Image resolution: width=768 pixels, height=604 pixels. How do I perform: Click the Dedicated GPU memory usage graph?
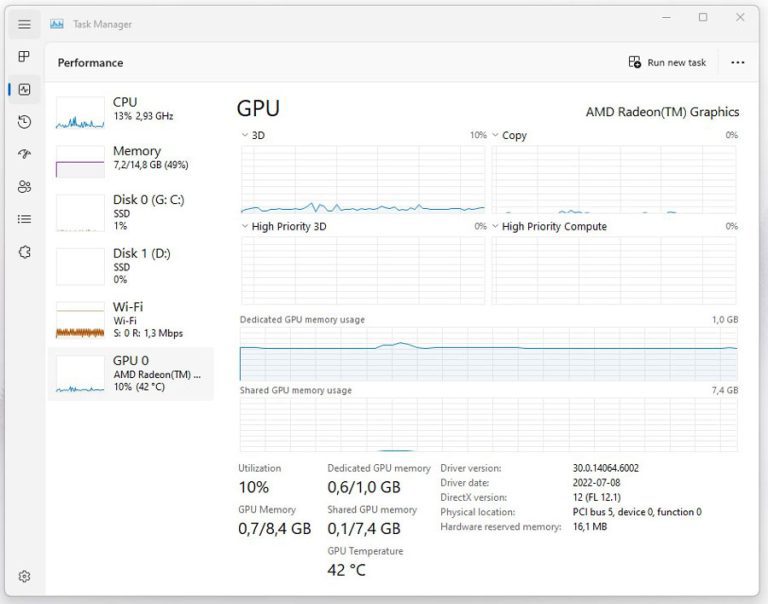[488, 352]
